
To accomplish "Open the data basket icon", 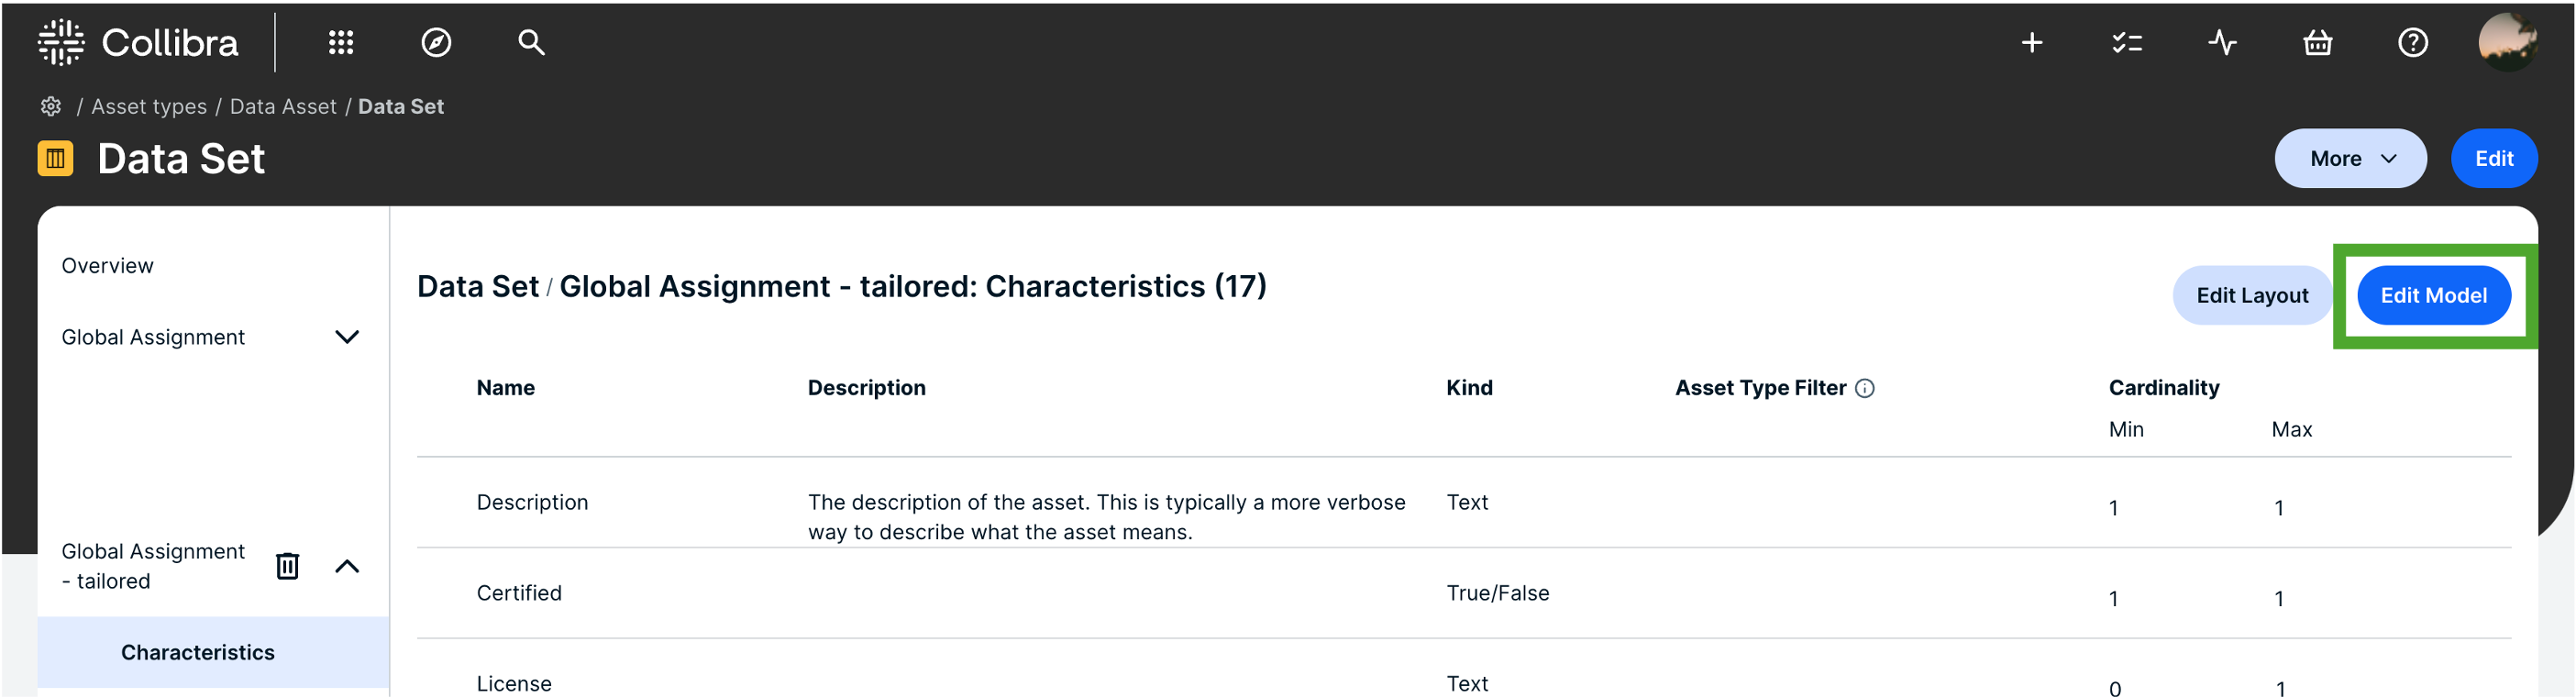I will pyautogui.click(x=2317, y=42).
